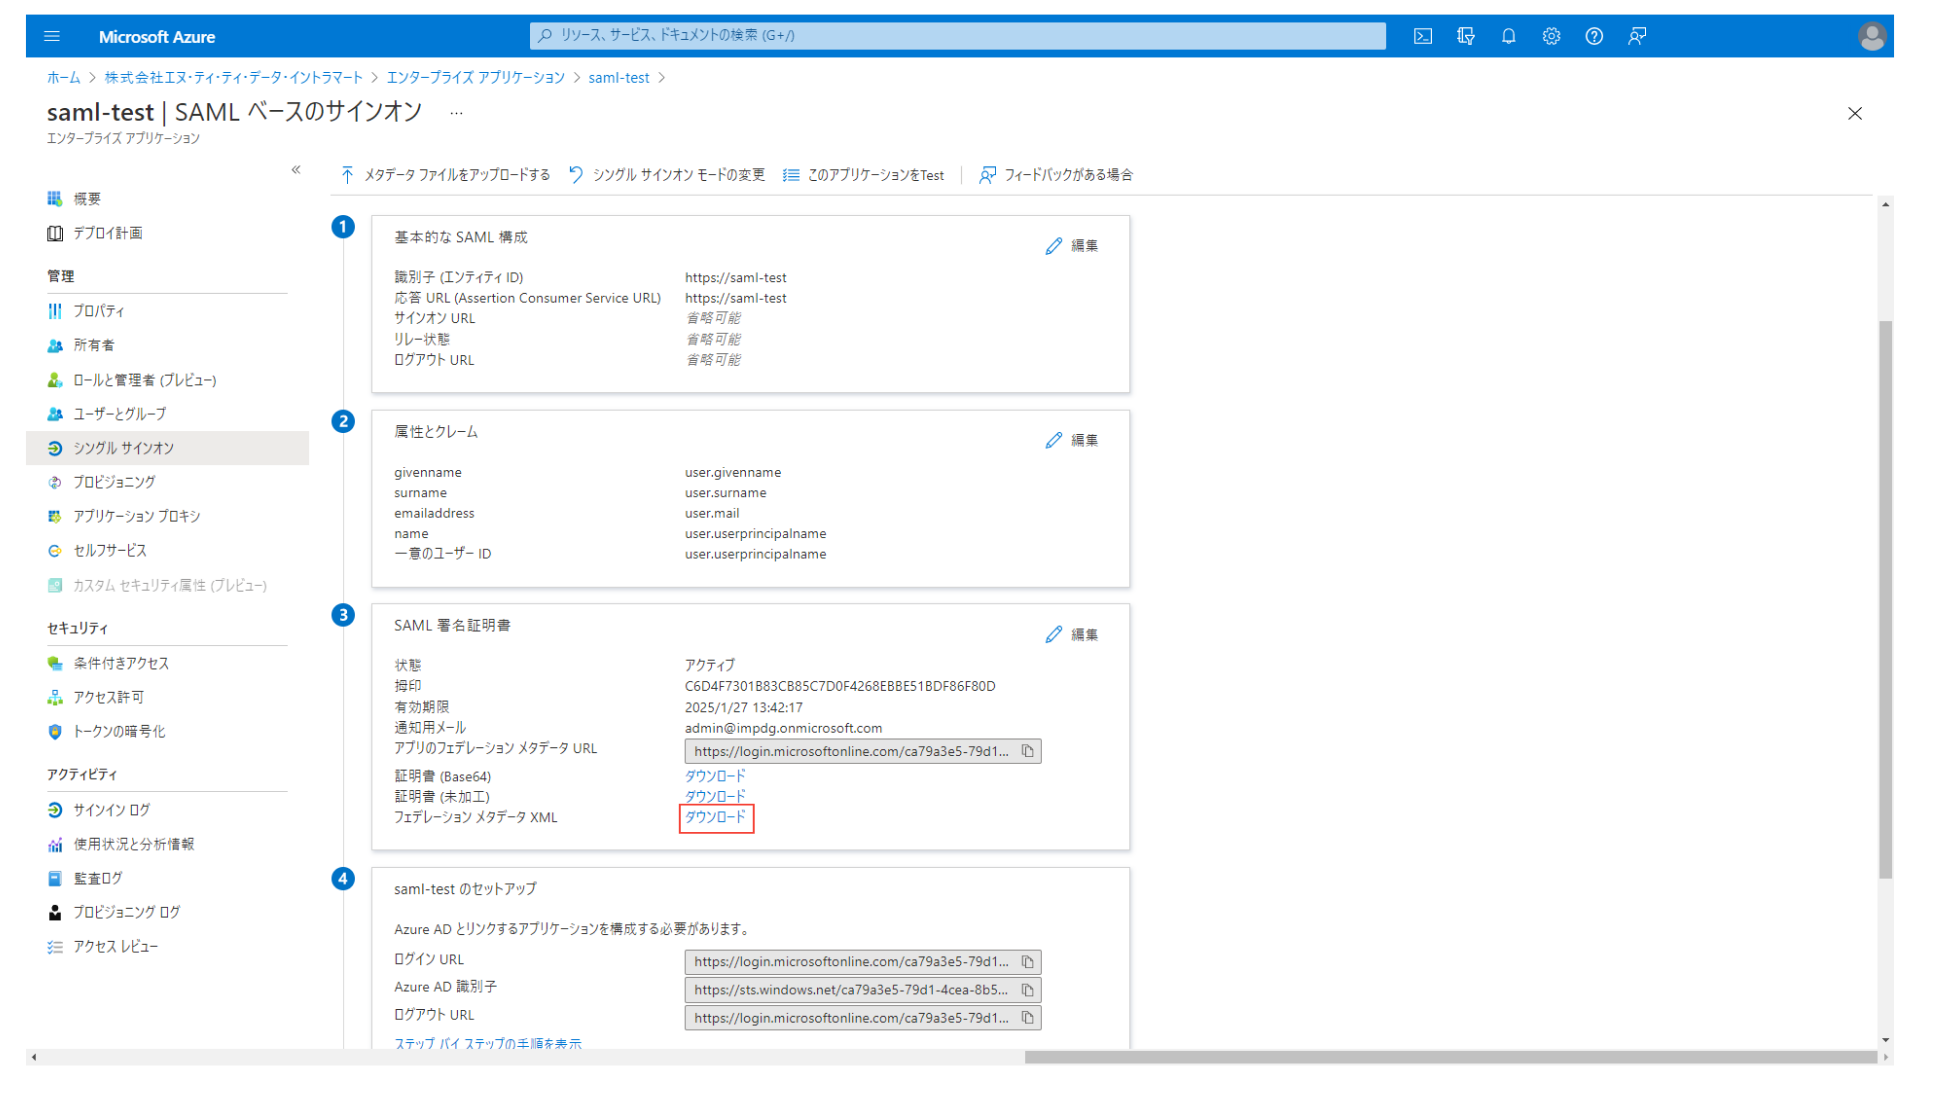1950x1110 pixels.
Task: Open the ... menu next to the page title
Action: [x=455, y=113]
